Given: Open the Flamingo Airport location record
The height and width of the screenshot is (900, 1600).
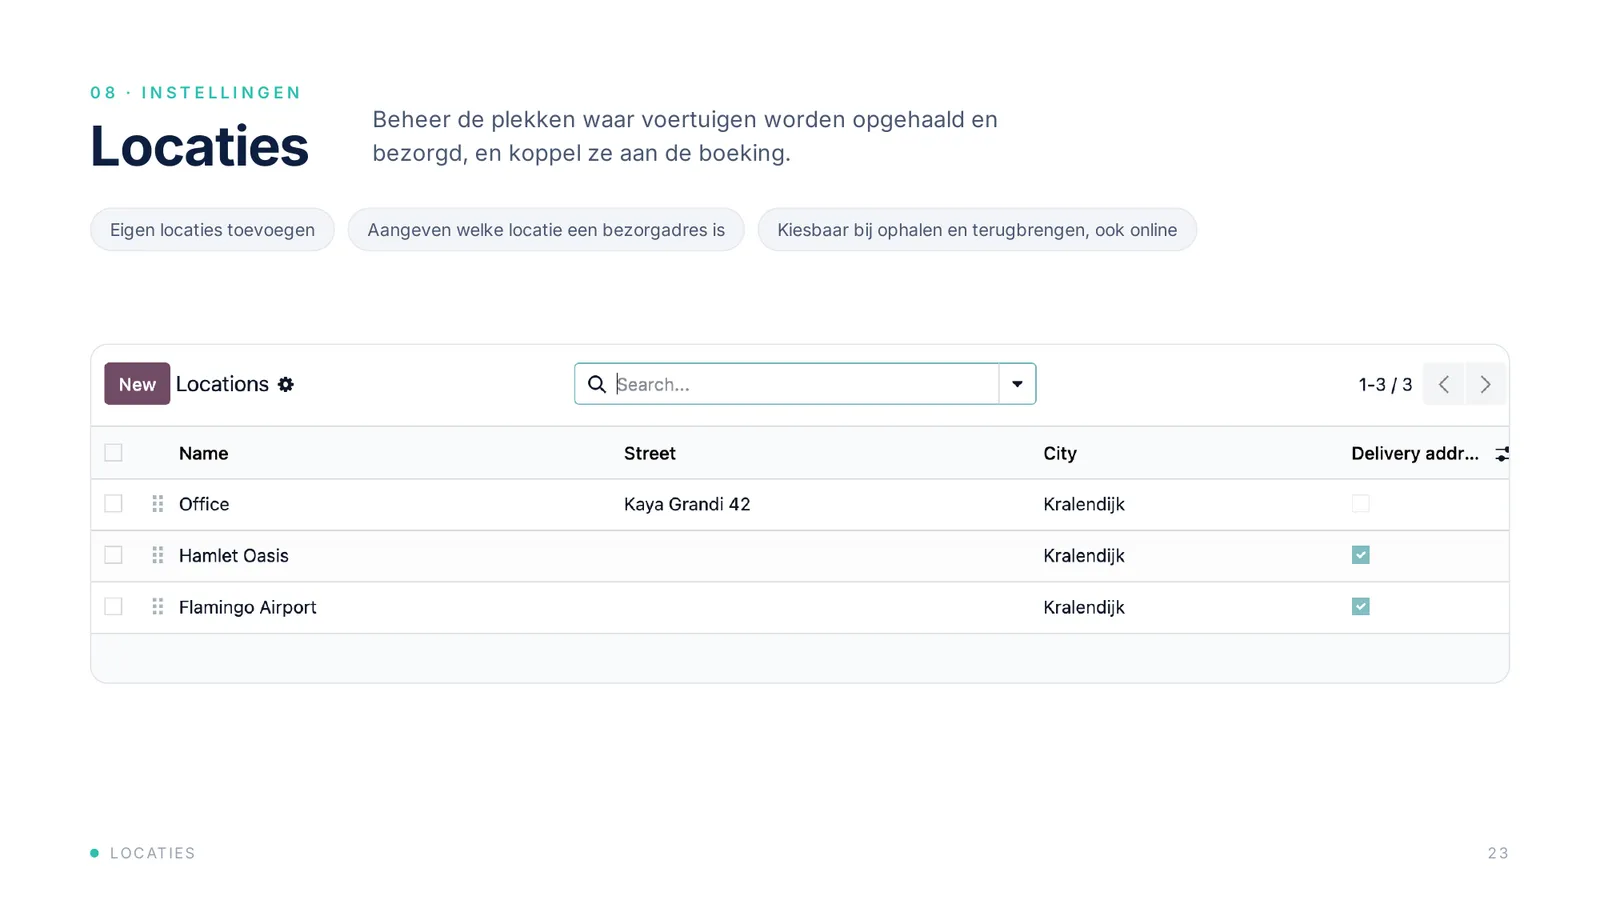Looking at the screenshot, I should pos(247,607).
